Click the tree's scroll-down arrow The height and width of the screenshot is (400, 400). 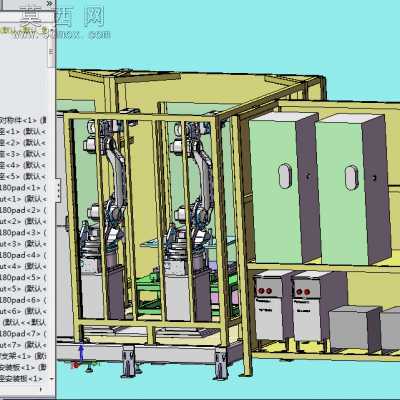(52, 379)
